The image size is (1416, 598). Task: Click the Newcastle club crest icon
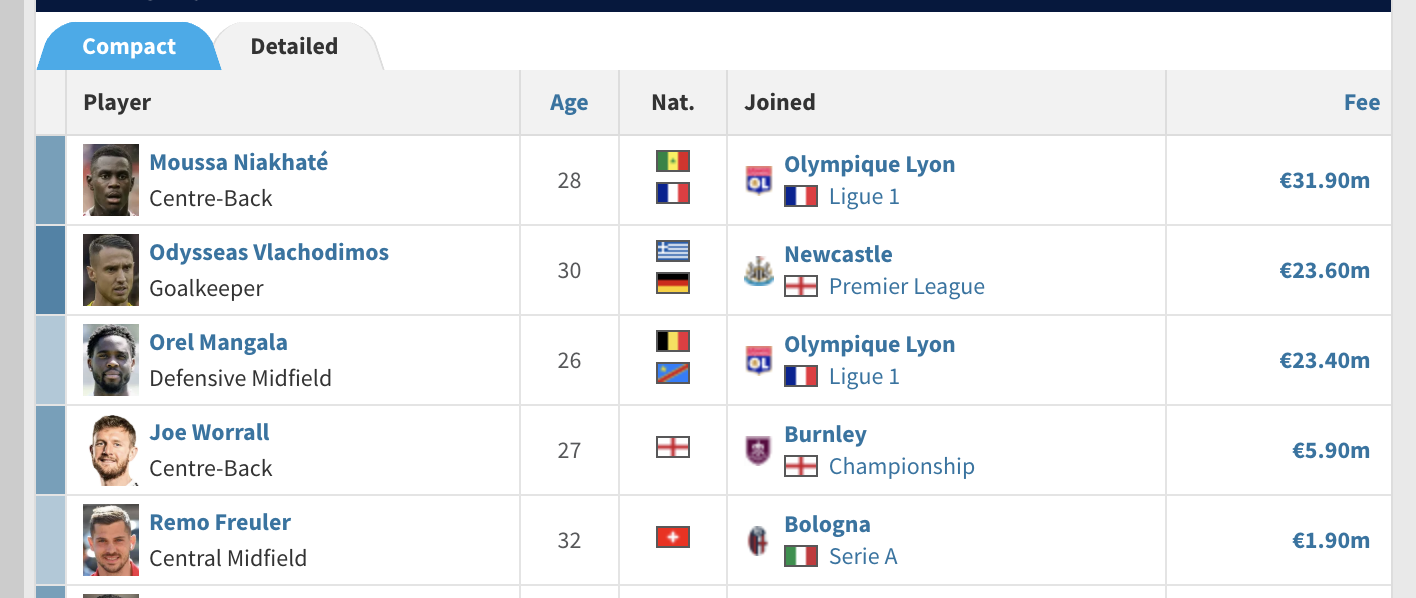(759, 270)
